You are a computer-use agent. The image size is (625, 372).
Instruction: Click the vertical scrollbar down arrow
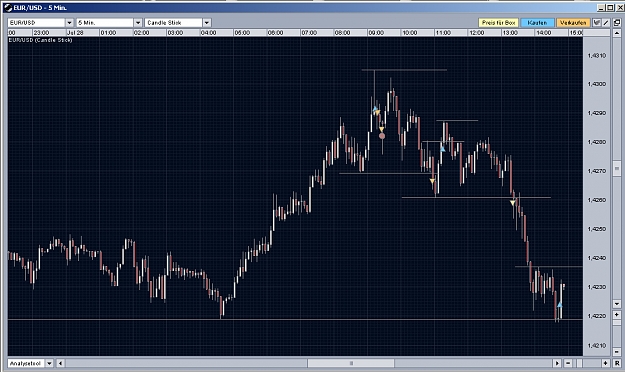pyautogui.click(x=617, y=304)
